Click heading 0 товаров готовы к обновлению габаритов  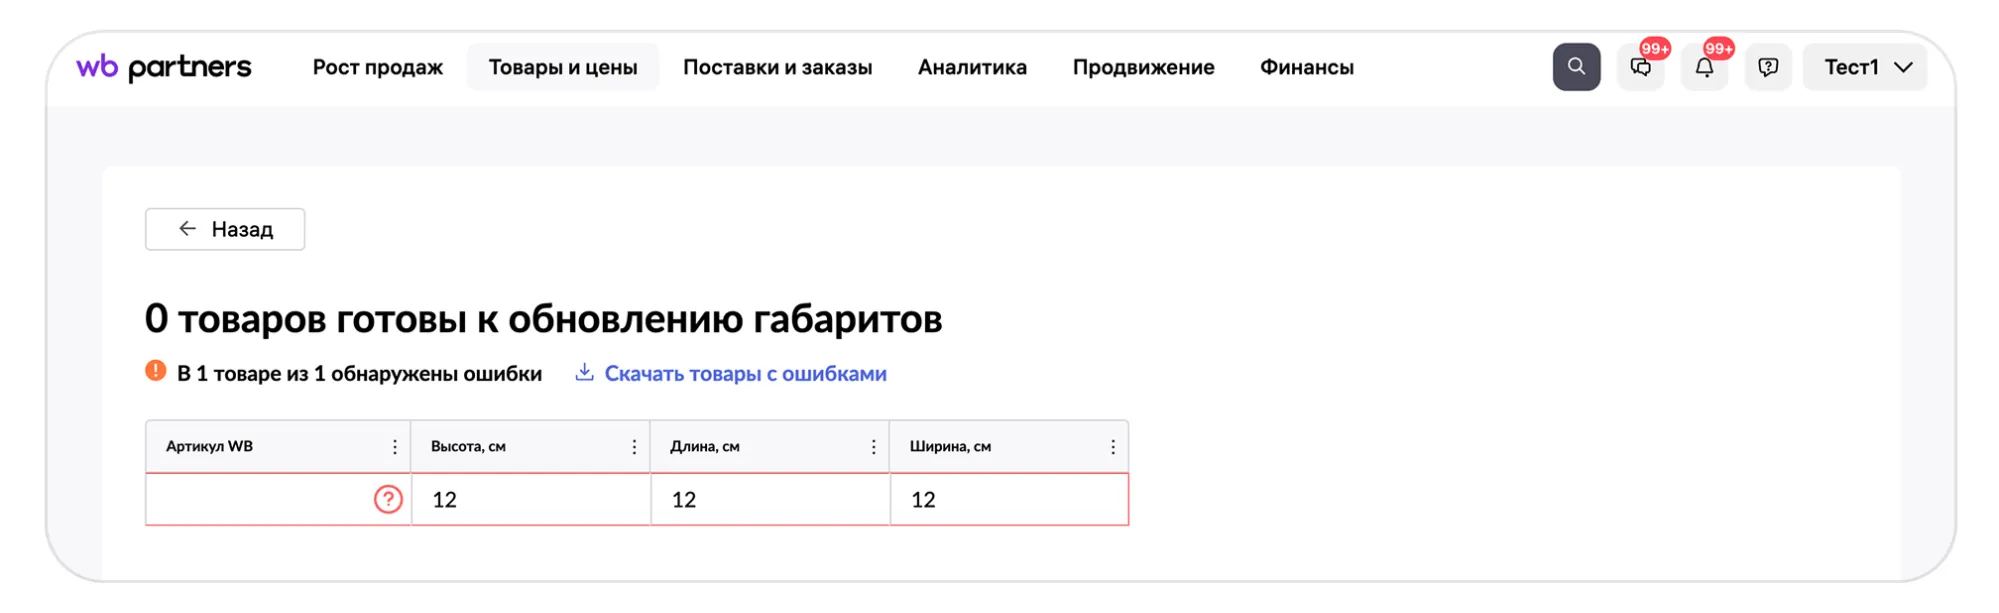tap(543, 319)
